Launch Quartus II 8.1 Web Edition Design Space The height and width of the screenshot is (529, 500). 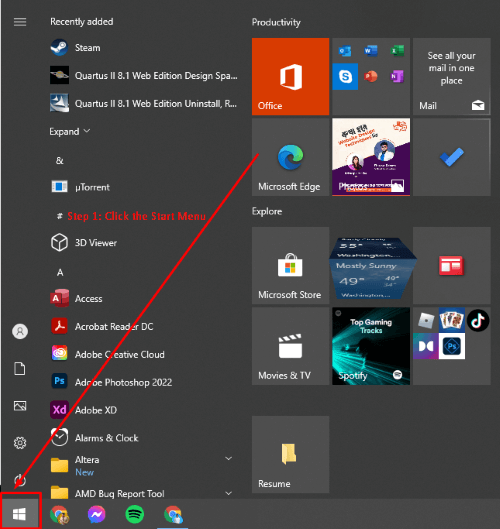coord(143,76)
